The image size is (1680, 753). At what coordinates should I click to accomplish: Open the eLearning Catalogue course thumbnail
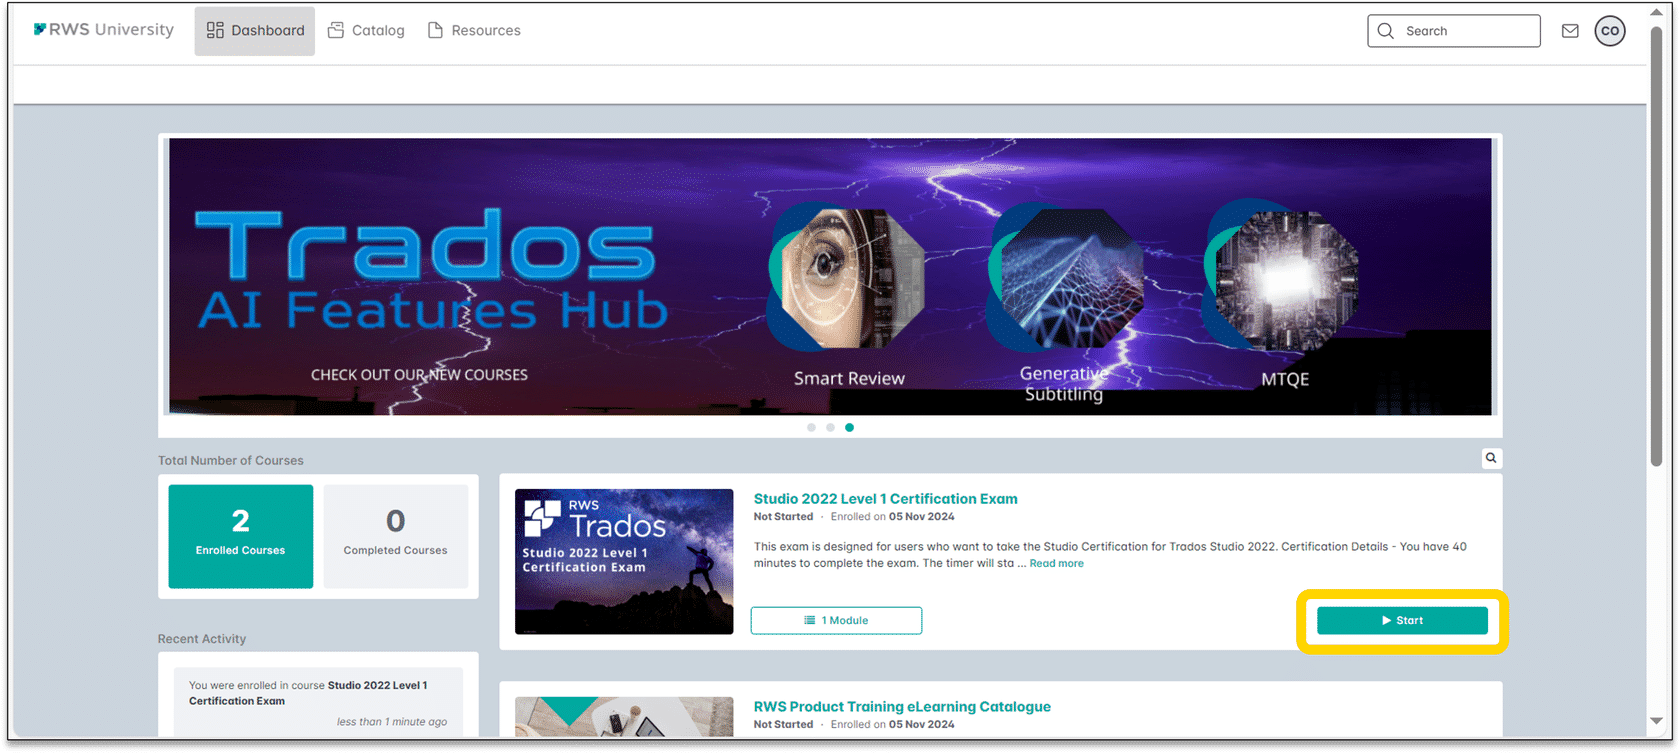tap(624, 717)
